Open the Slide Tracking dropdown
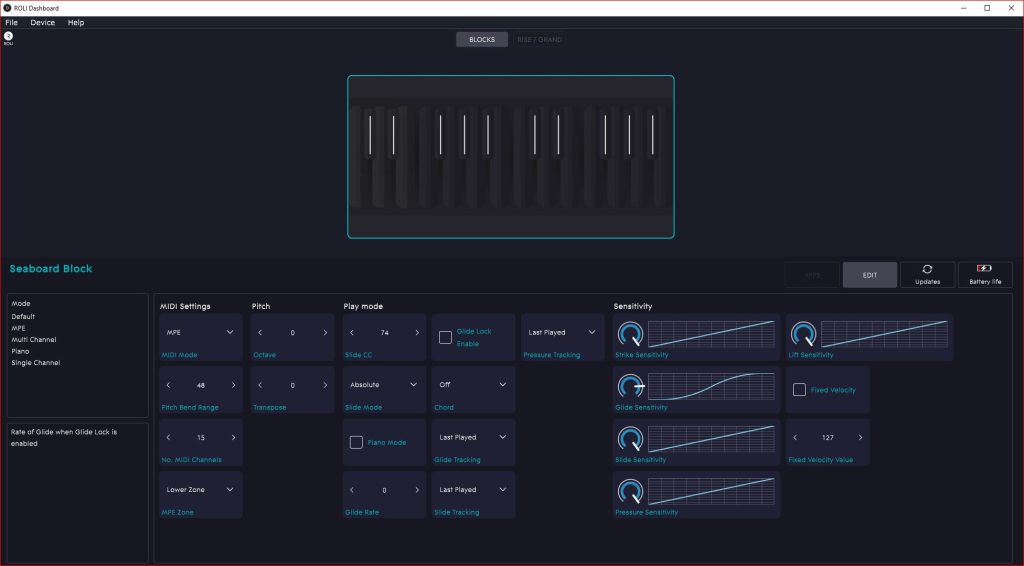This screenshot has height=566, width=1024. [x=473, y=490]
